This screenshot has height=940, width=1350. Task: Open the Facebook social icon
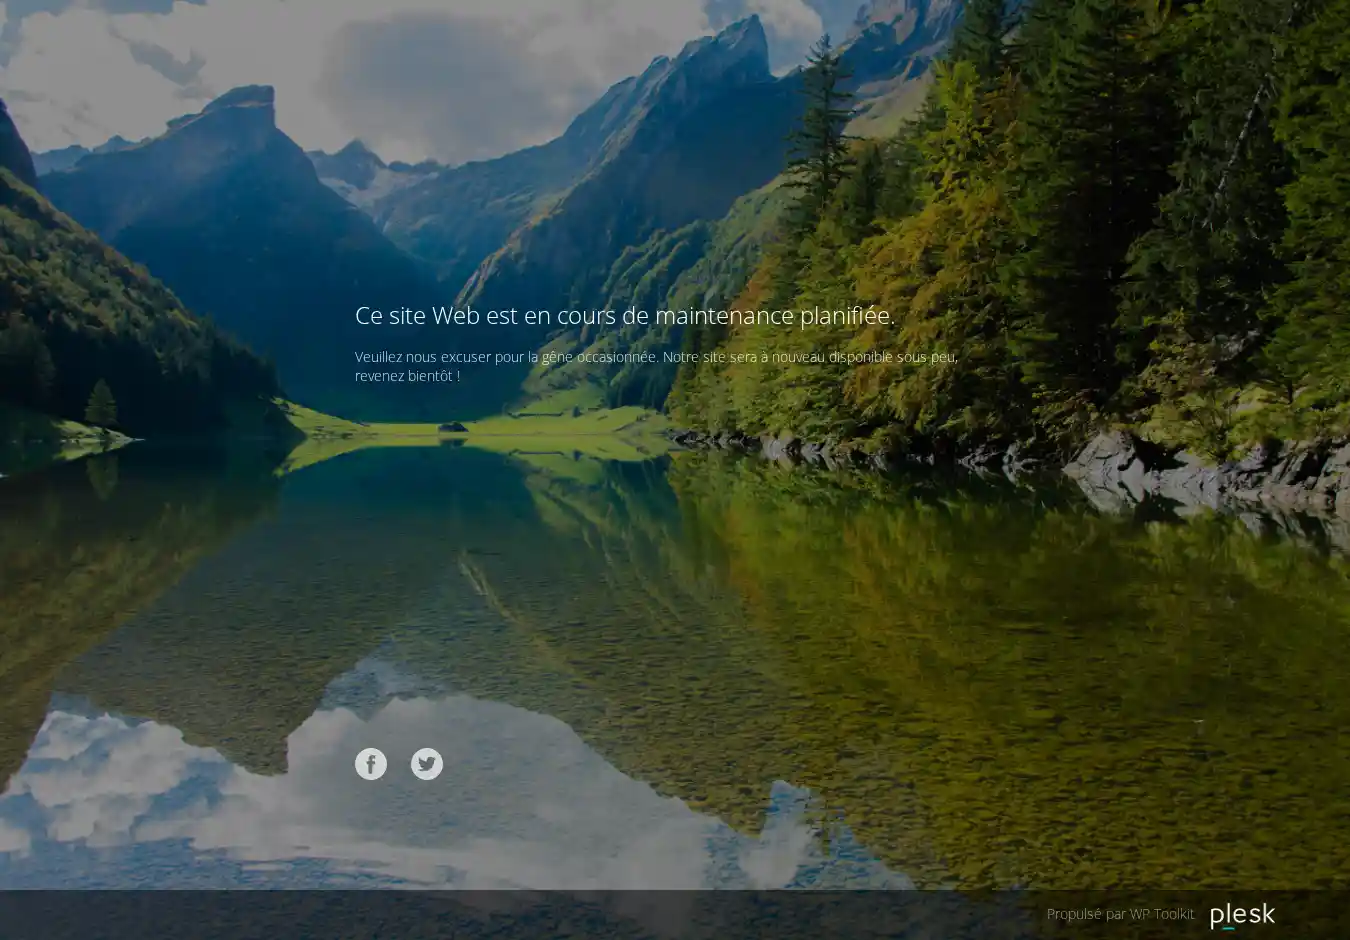pos(371,764)
